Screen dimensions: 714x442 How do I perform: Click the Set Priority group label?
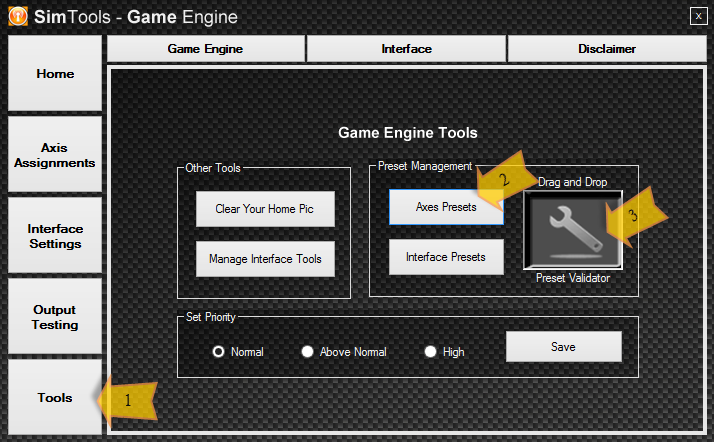coord(210,317)
